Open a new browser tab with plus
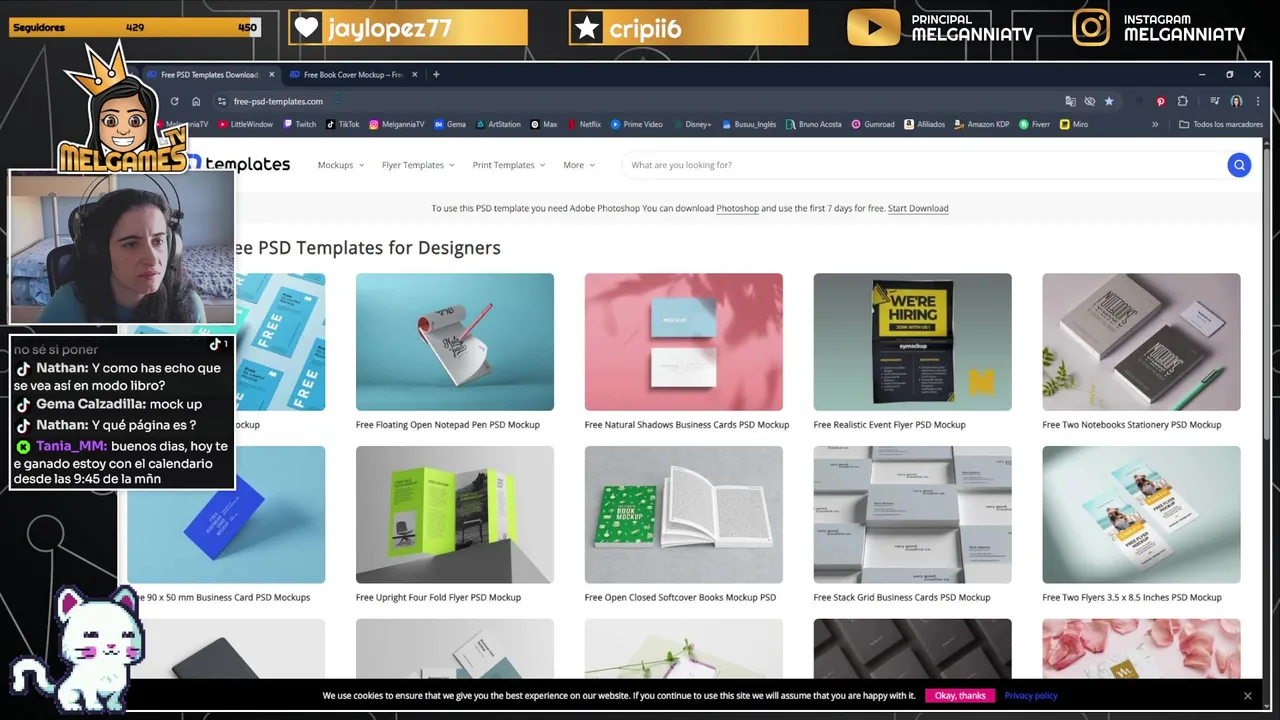Viewport: 1280px width, 720px height. point(436,74)
